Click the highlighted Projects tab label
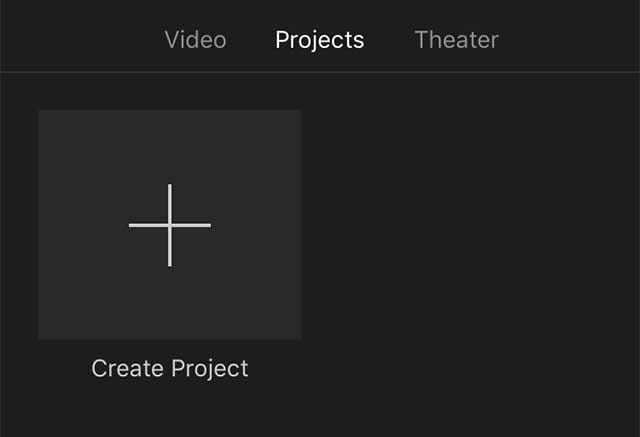This screenshot has height=437, width=640. [320, 40]
